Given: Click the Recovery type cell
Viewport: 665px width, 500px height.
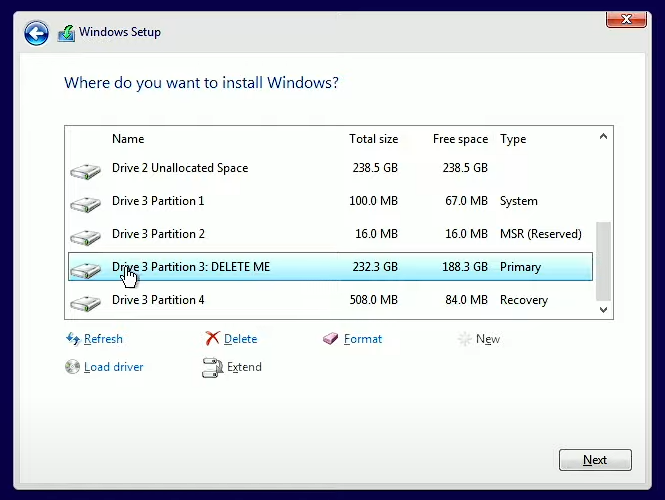Looking at the screenshot, I should click(x=524, y=300).
